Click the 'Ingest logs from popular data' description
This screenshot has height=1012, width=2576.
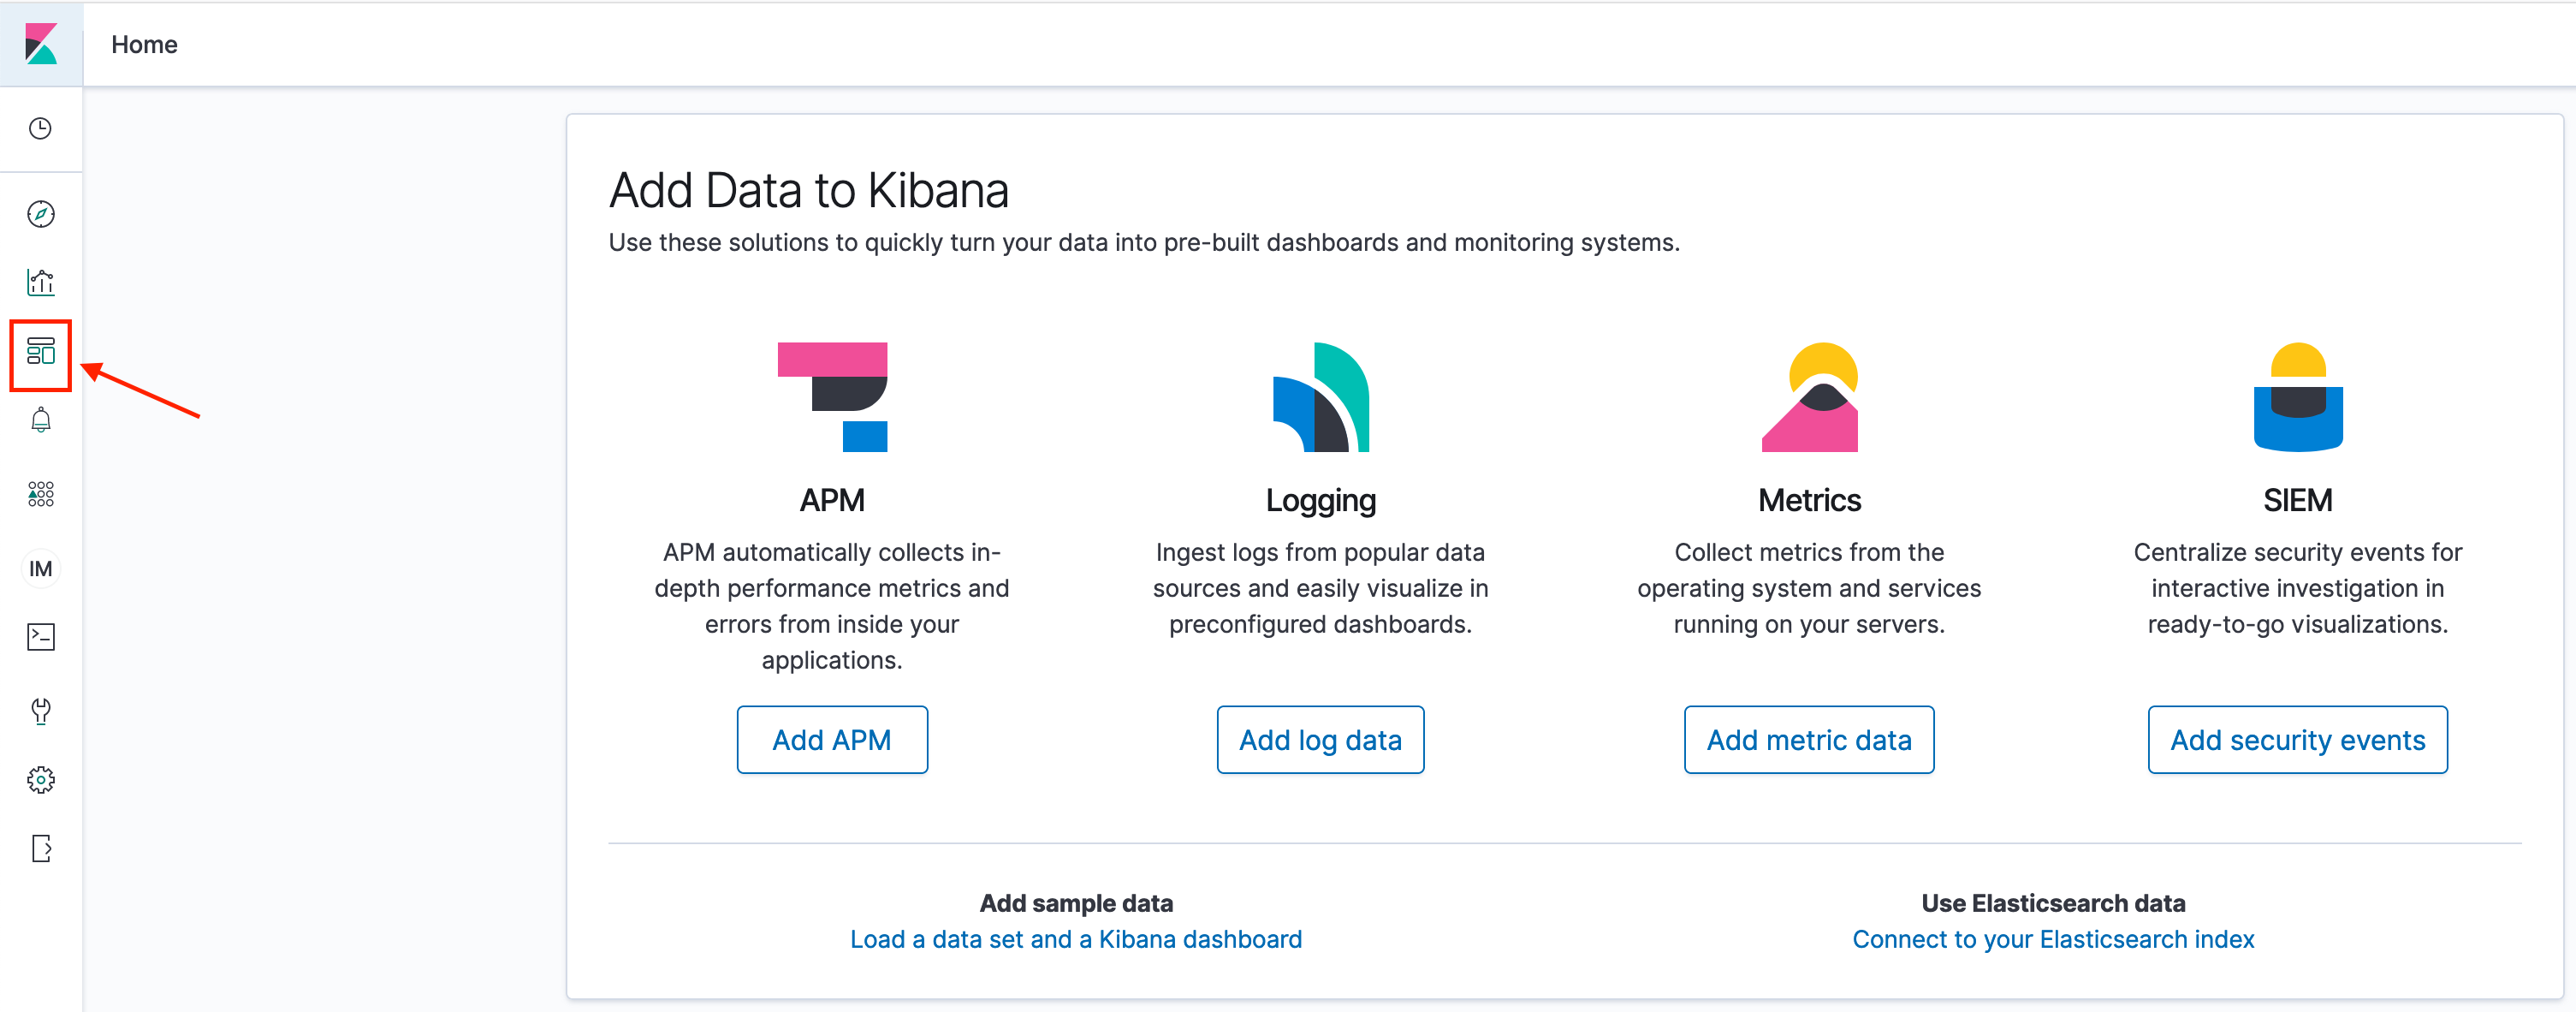[1320, 588]
